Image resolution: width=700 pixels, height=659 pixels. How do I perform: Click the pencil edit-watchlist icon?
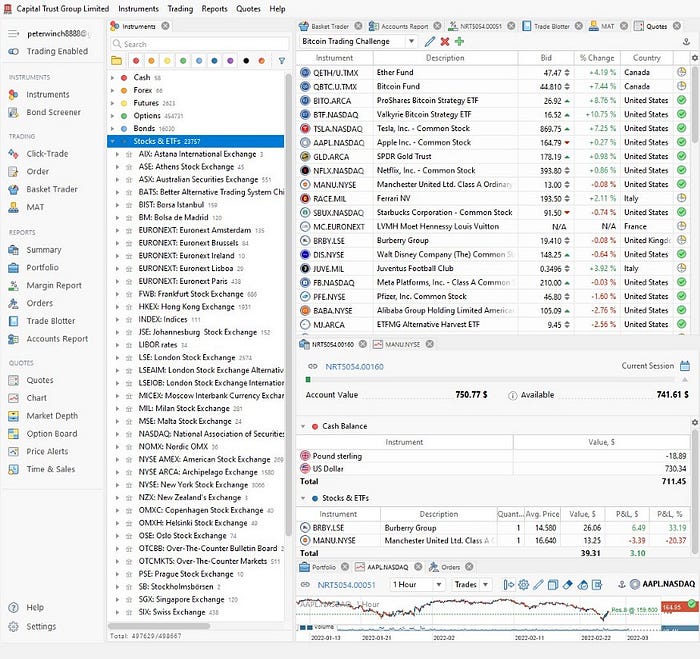(429, 42)
